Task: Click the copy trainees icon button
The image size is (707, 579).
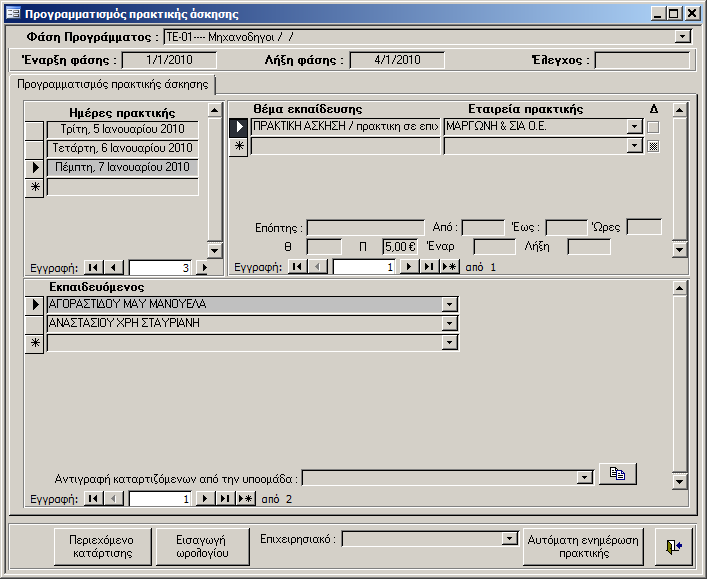Action: pyautogui.click(x=617, y=474)
